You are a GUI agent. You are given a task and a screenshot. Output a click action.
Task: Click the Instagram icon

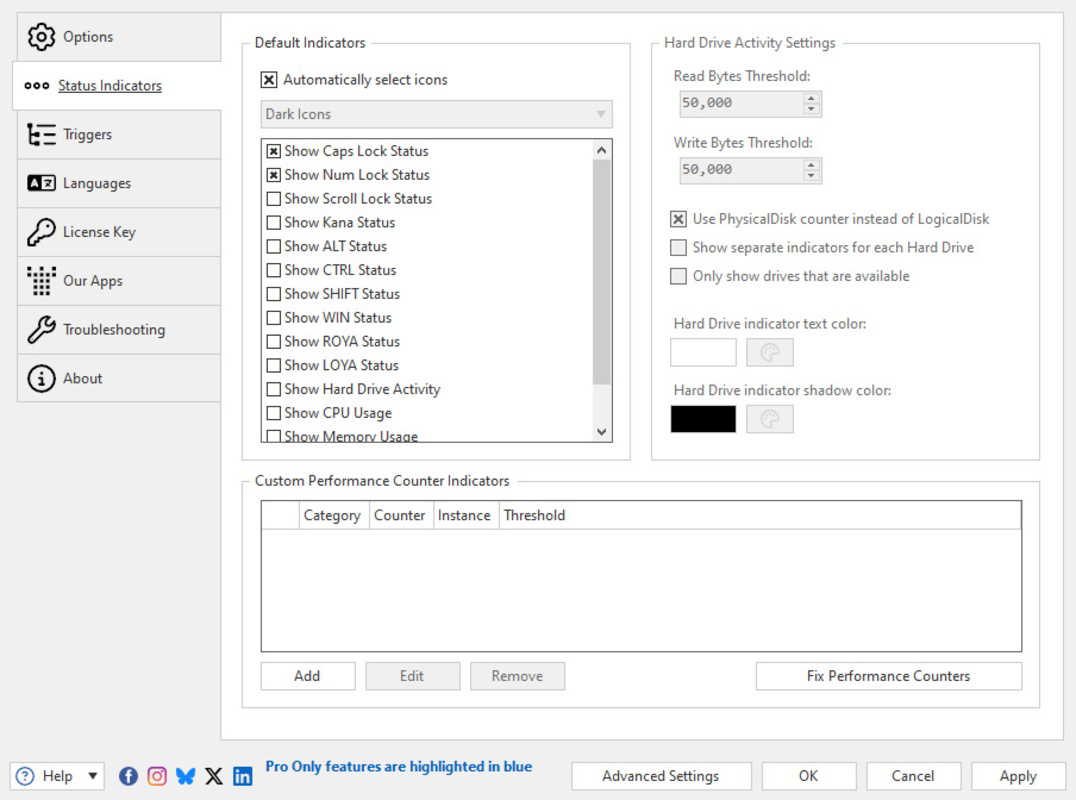[x=156, y=775]
